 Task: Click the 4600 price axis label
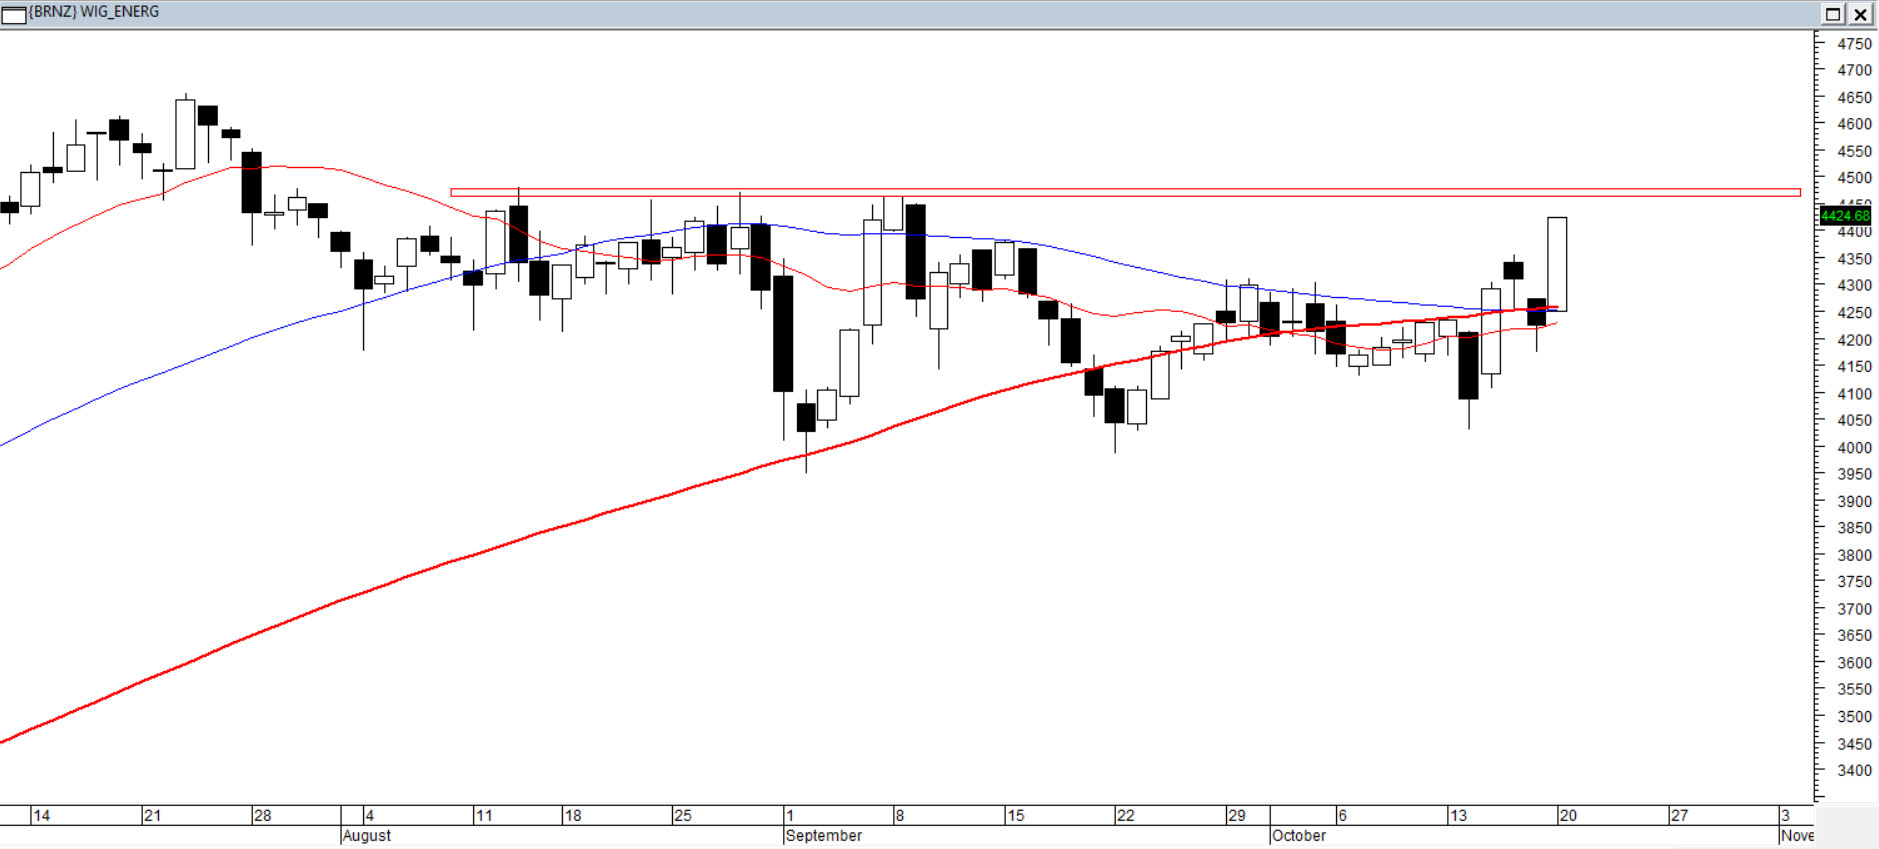(x=1854, y=125)
